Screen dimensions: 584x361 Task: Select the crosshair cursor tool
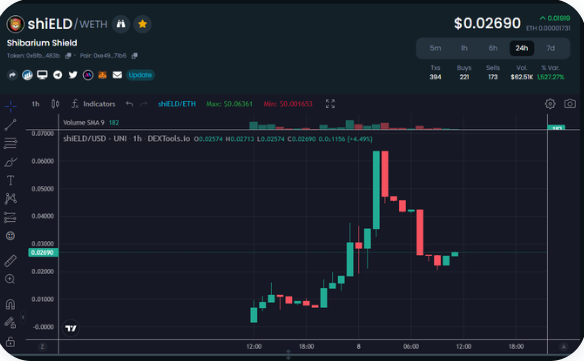tap(10, 106)
